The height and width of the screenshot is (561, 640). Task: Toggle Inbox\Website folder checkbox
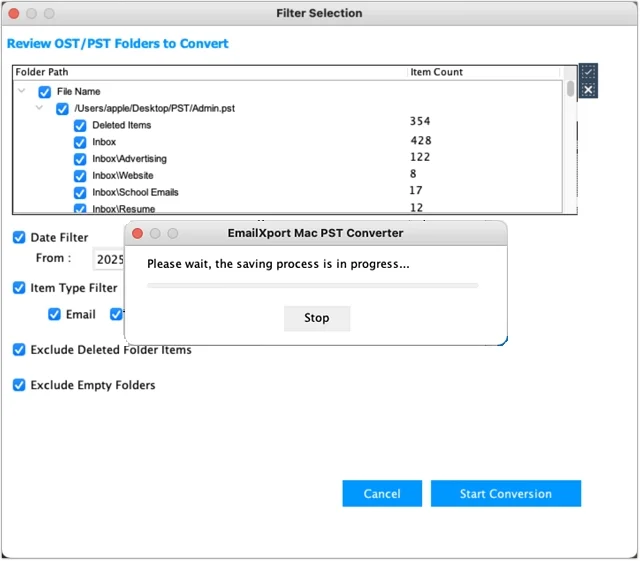[x=80, y=176]
